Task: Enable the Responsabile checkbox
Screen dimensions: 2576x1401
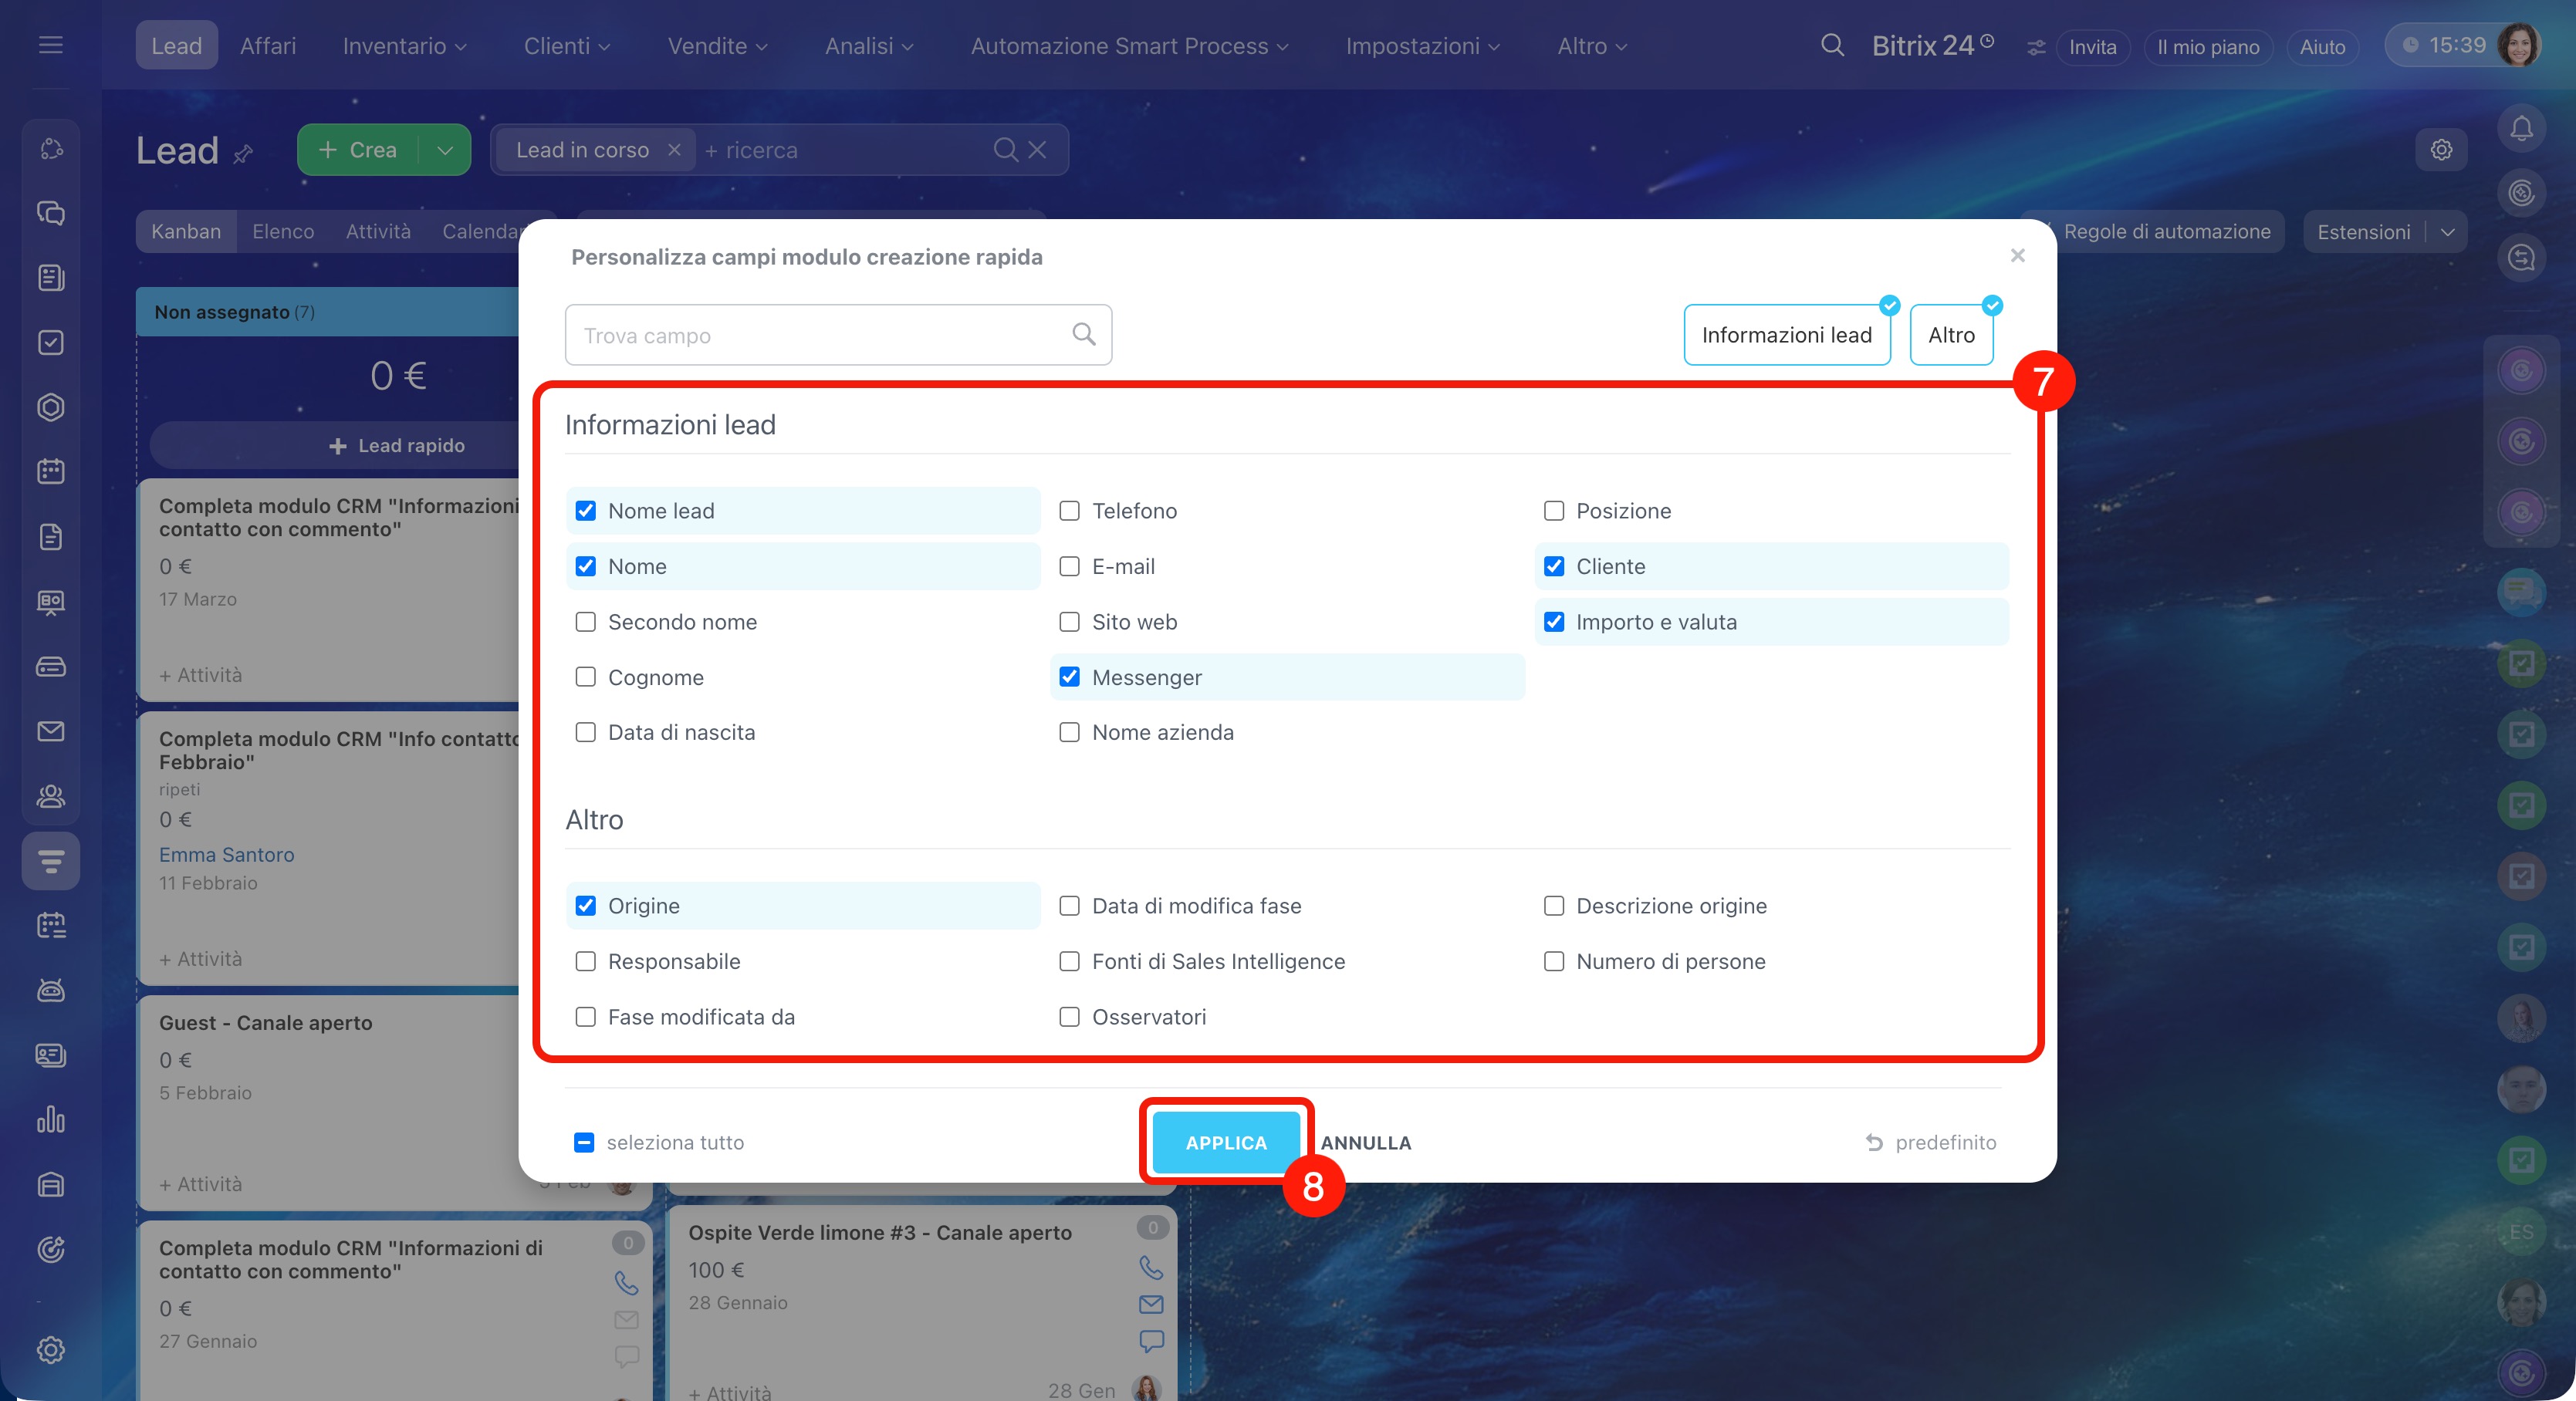Action: click(x=586, y=961)
